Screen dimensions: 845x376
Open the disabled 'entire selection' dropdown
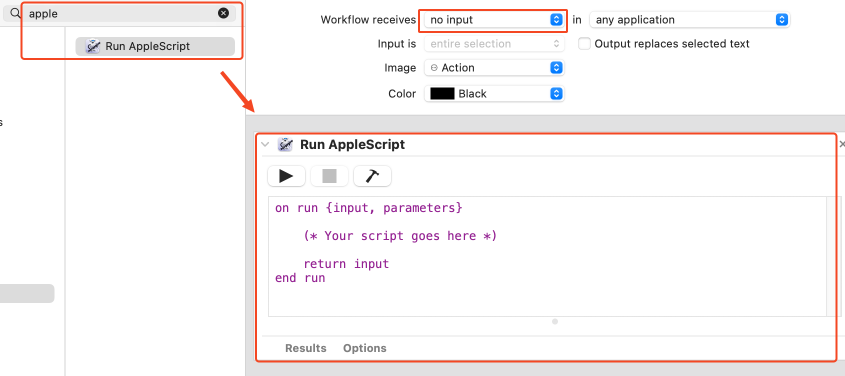pos(494,44)
